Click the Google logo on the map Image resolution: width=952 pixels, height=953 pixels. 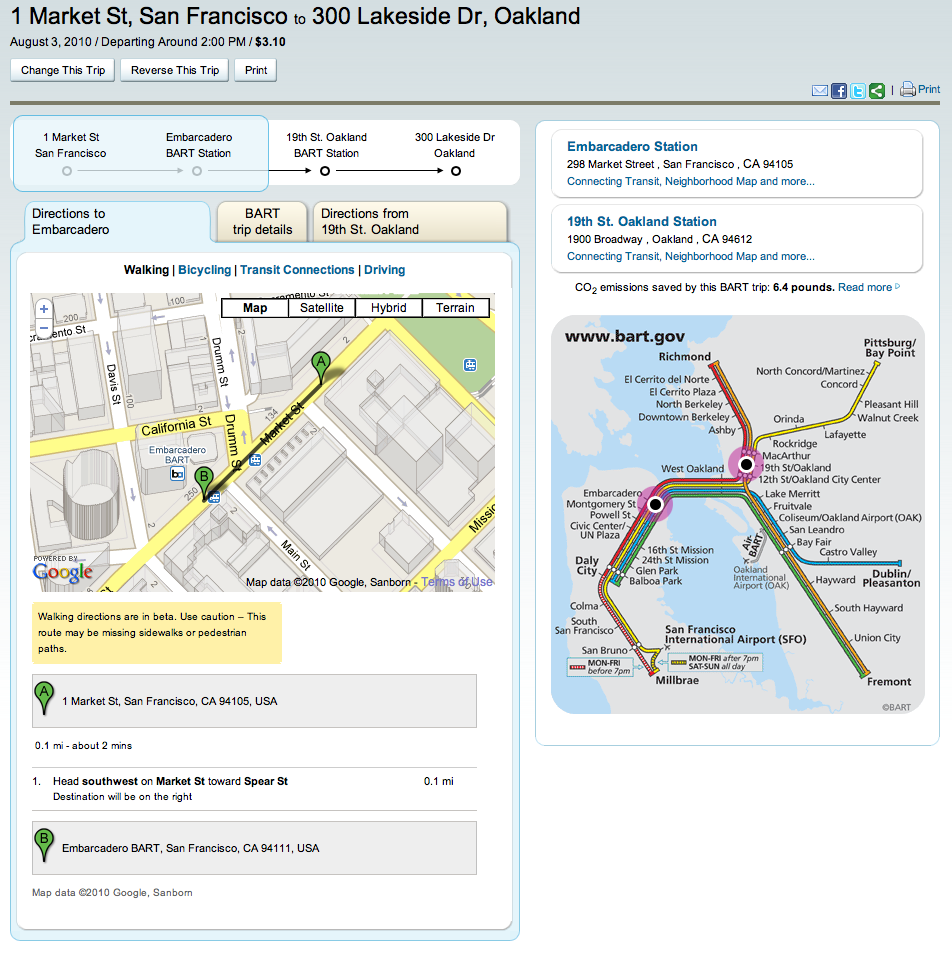coord(63,572)
